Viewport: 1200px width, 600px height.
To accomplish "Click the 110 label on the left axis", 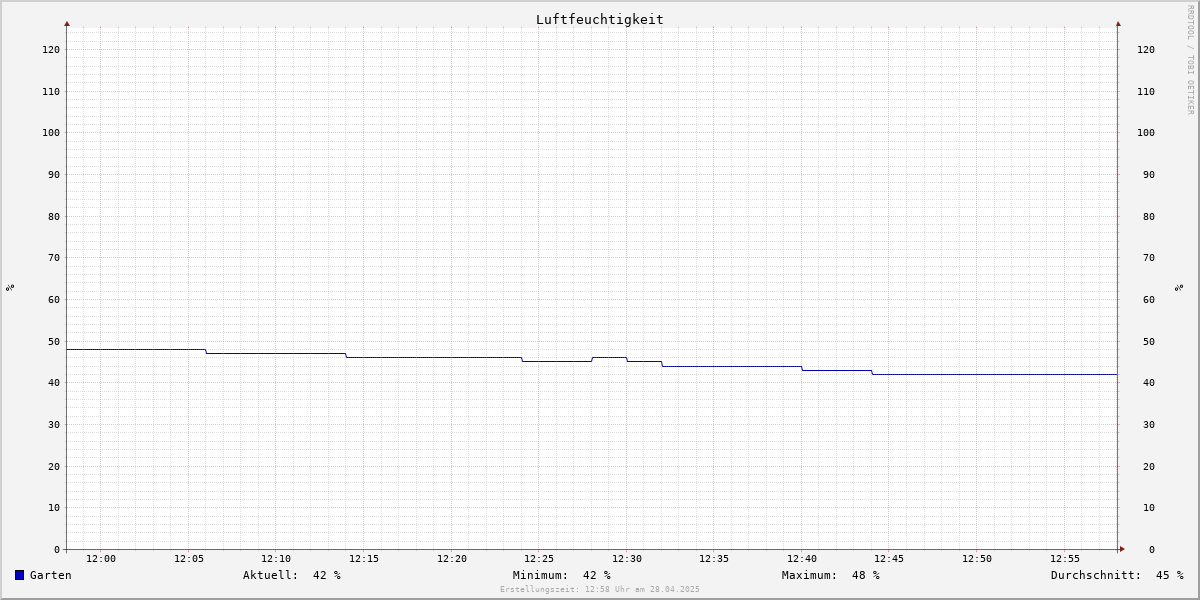I will click(51, 91).
